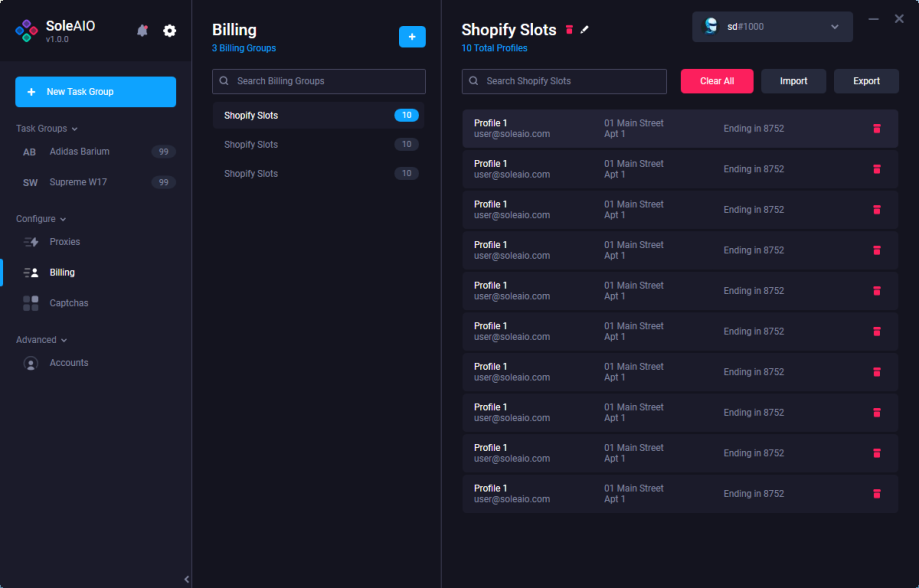Click the v1.0.0 version label
Image resolution: width=919 pixels, height=588 pixels.
(57, 39)
